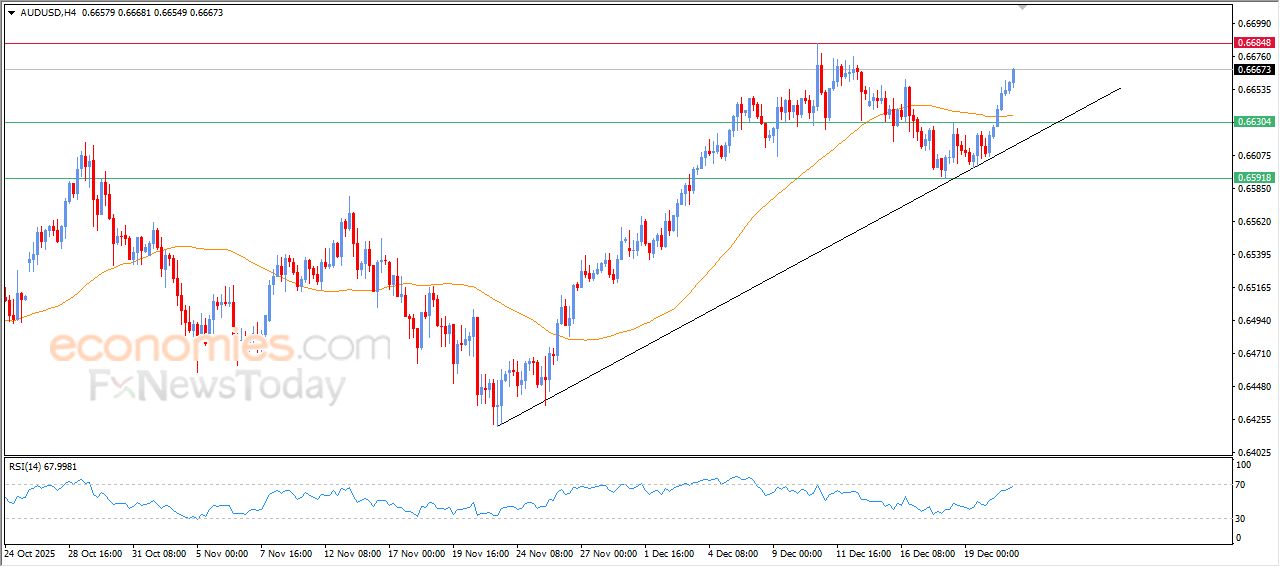This screenshot has width=1280, height=567.
Task: Click the gray chart shift marker at top
Action: click(1022, 6)
